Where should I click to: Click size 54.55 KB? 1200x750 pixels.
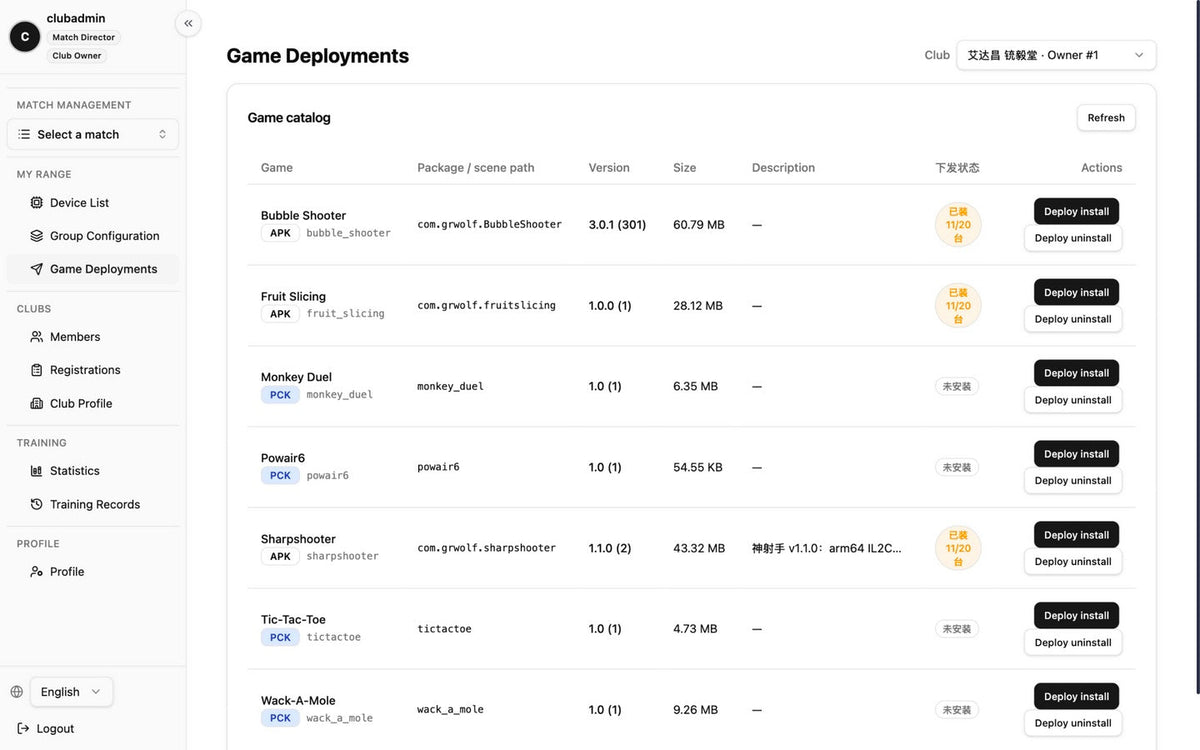(x=698, y=467)
